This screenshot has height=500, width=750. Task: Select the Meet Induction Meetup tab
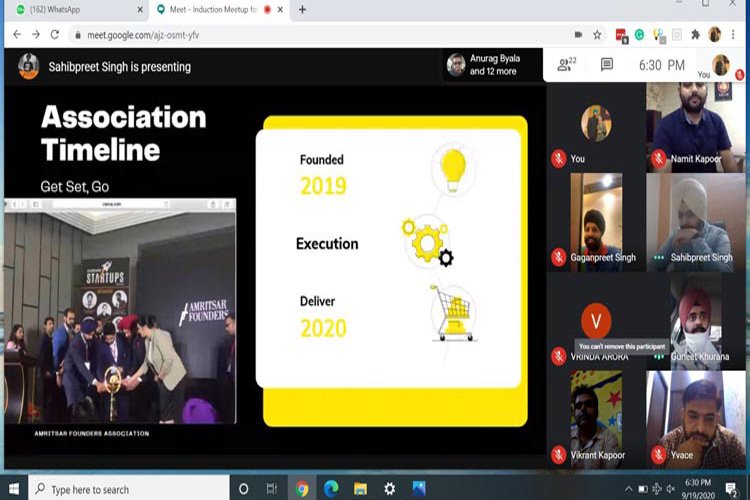(219, 10)
